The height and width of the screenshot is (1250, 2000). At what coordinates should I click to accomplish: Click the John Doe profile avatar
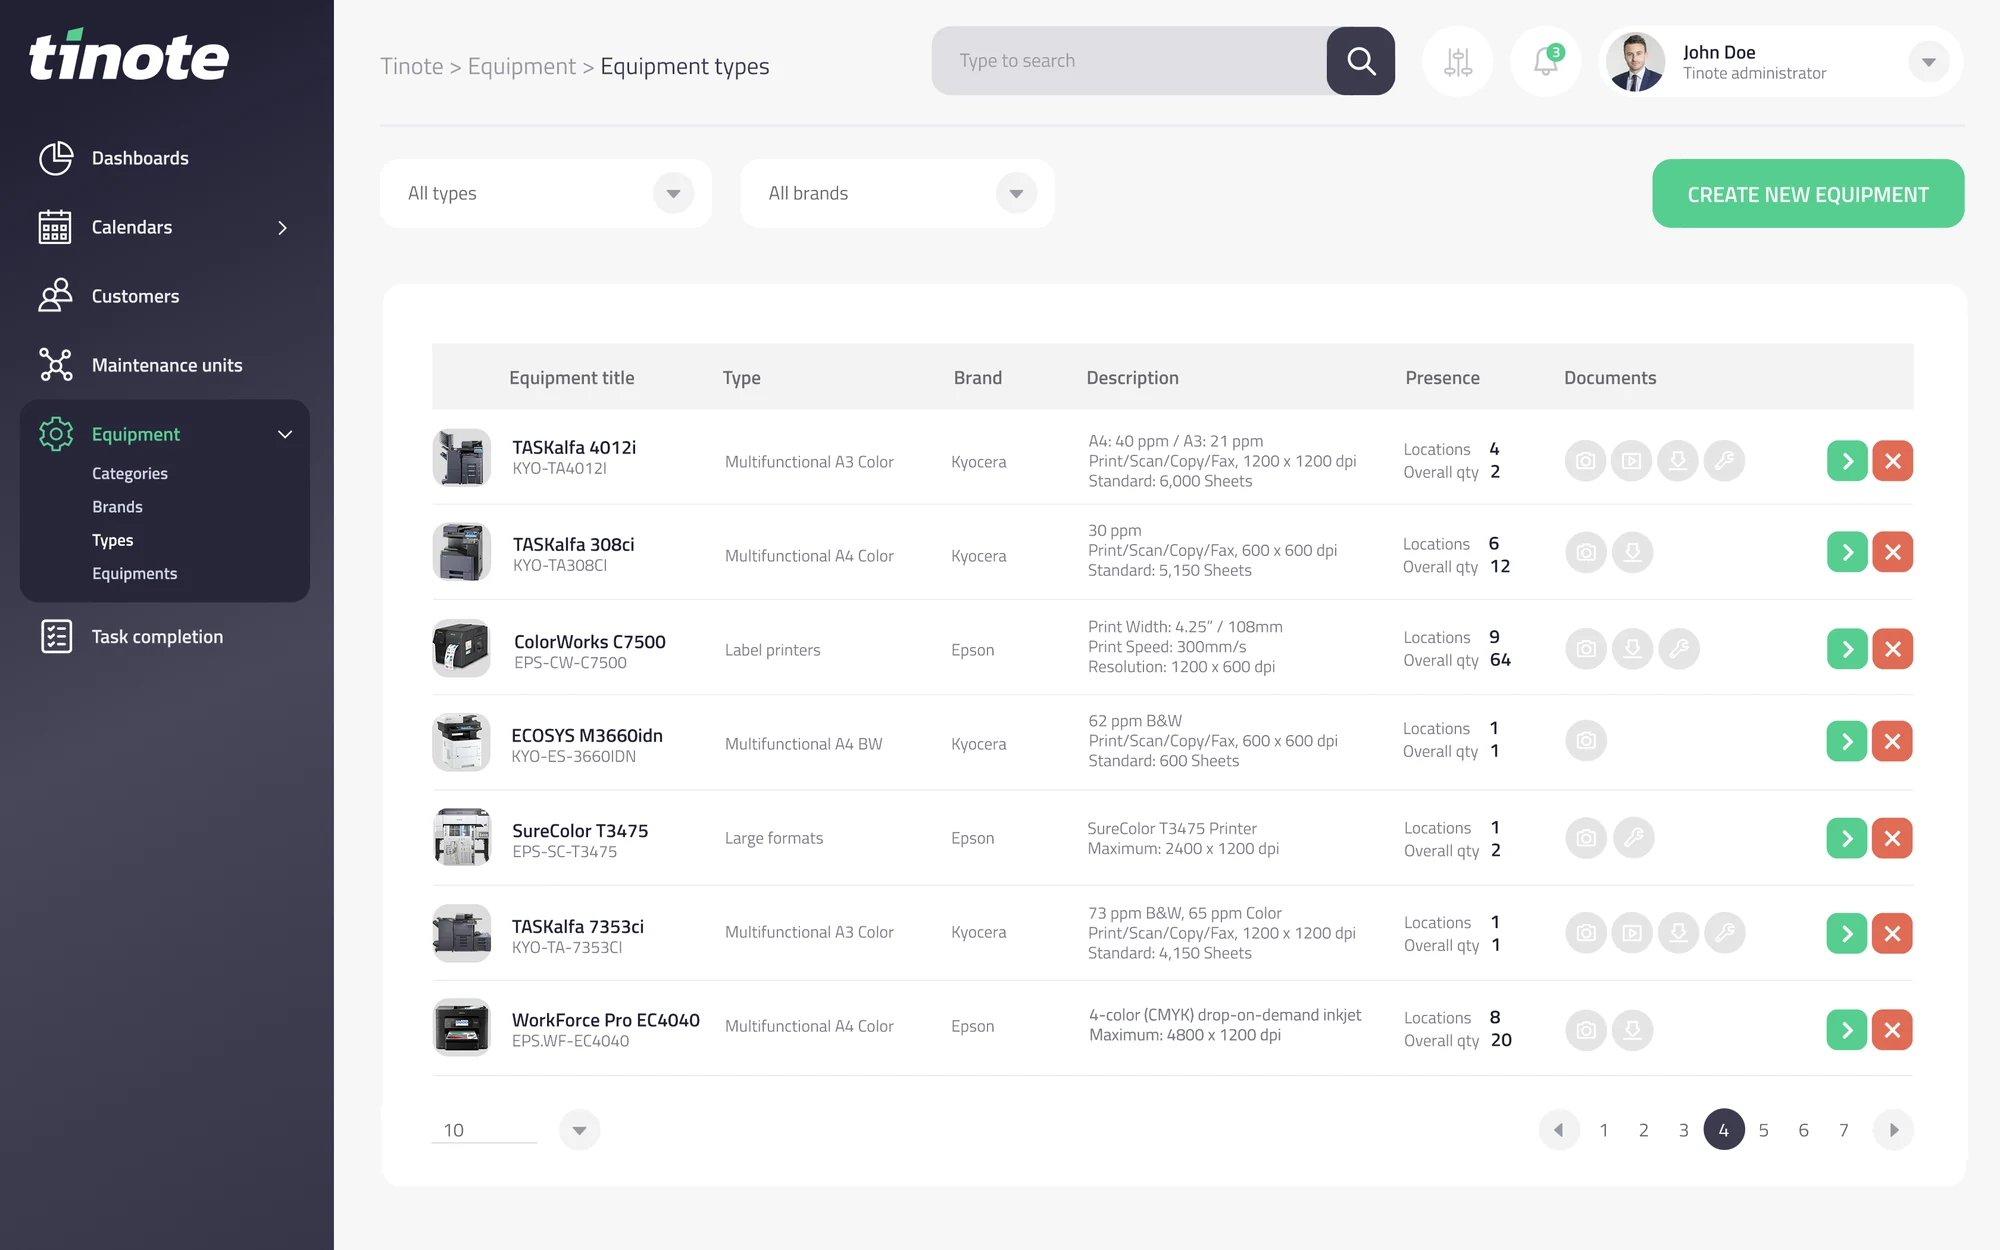click(x=1635, y=62)
